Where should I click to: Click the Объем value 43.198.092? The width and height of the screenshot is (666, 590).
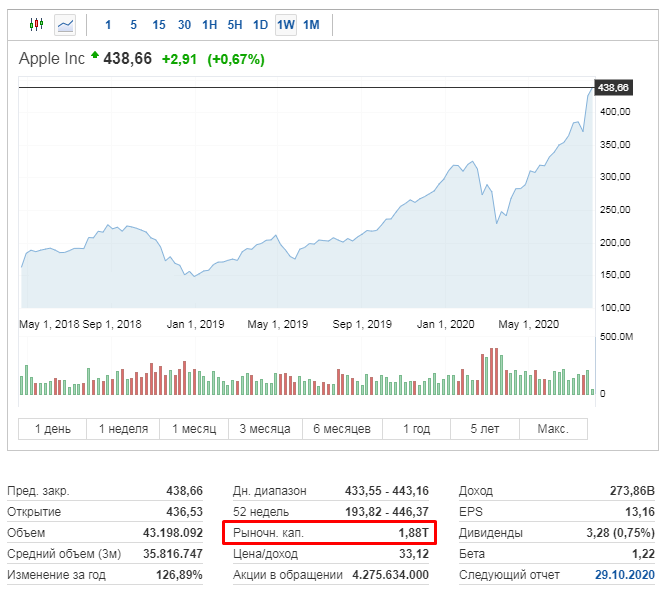tap(173, 533)
